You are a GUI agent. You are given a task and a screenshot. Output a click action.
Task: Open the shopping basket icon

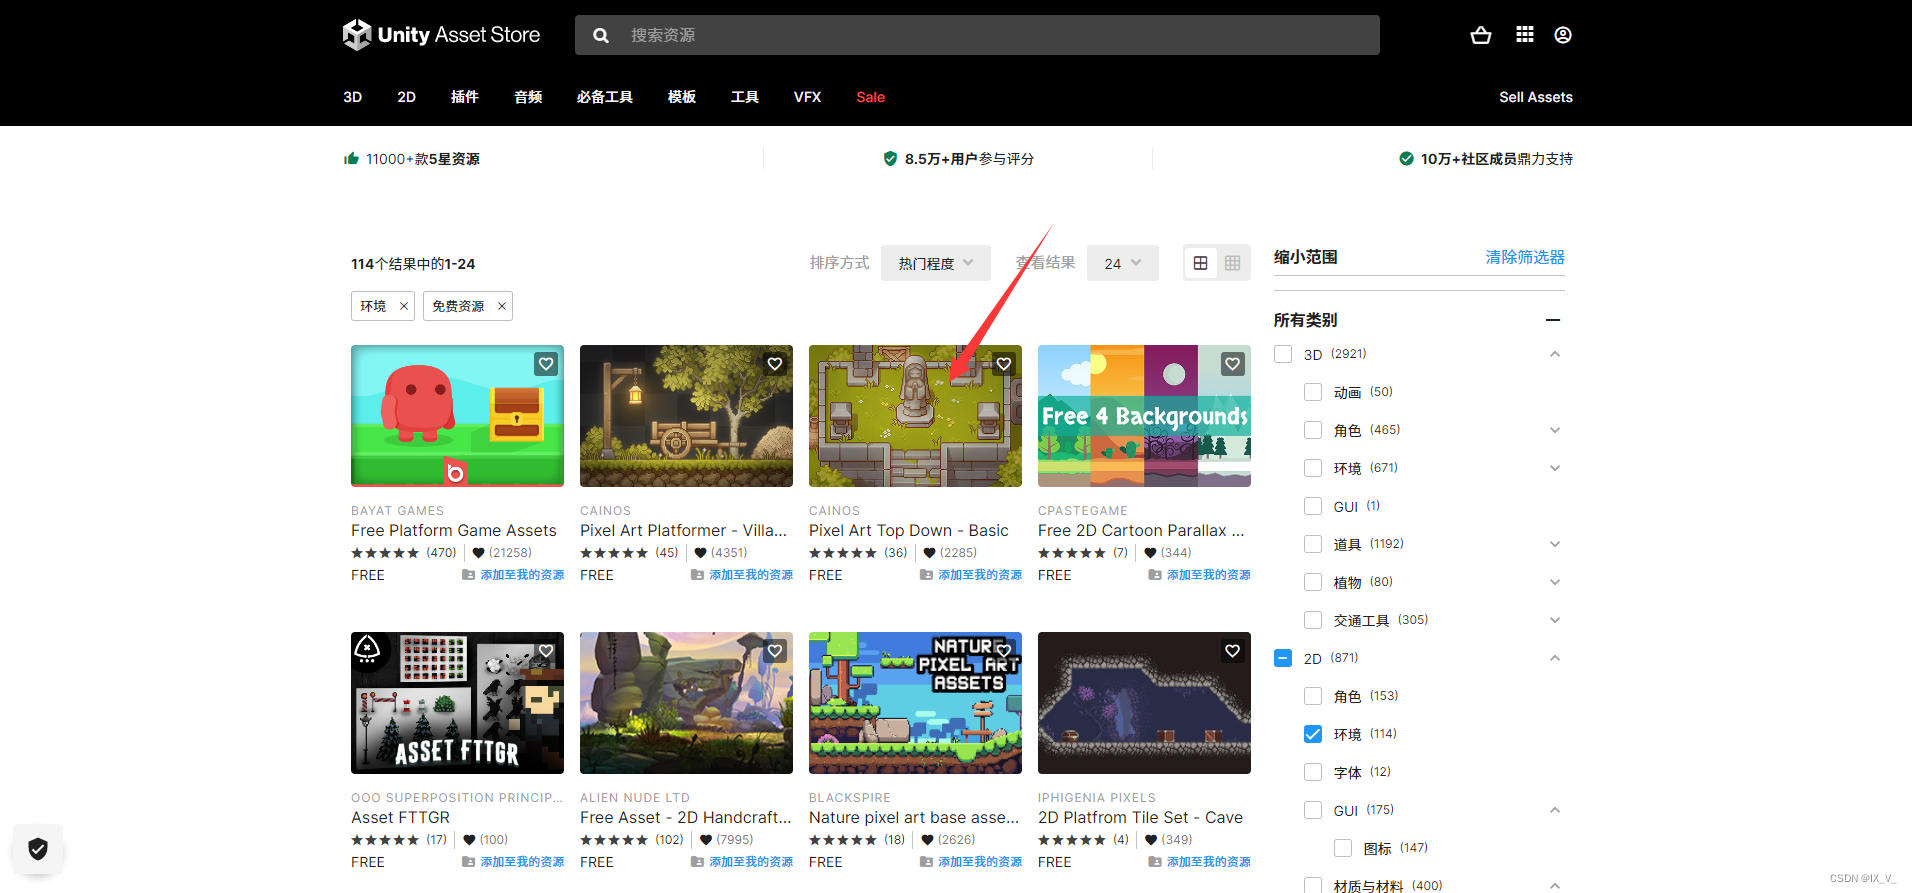click(x=1481, y=35)
